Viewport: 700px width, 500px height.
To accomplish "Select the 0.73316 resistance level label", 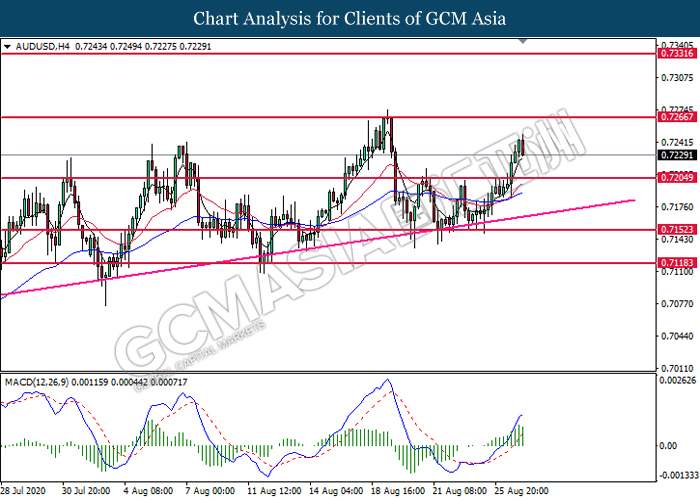I will (677, 54).
